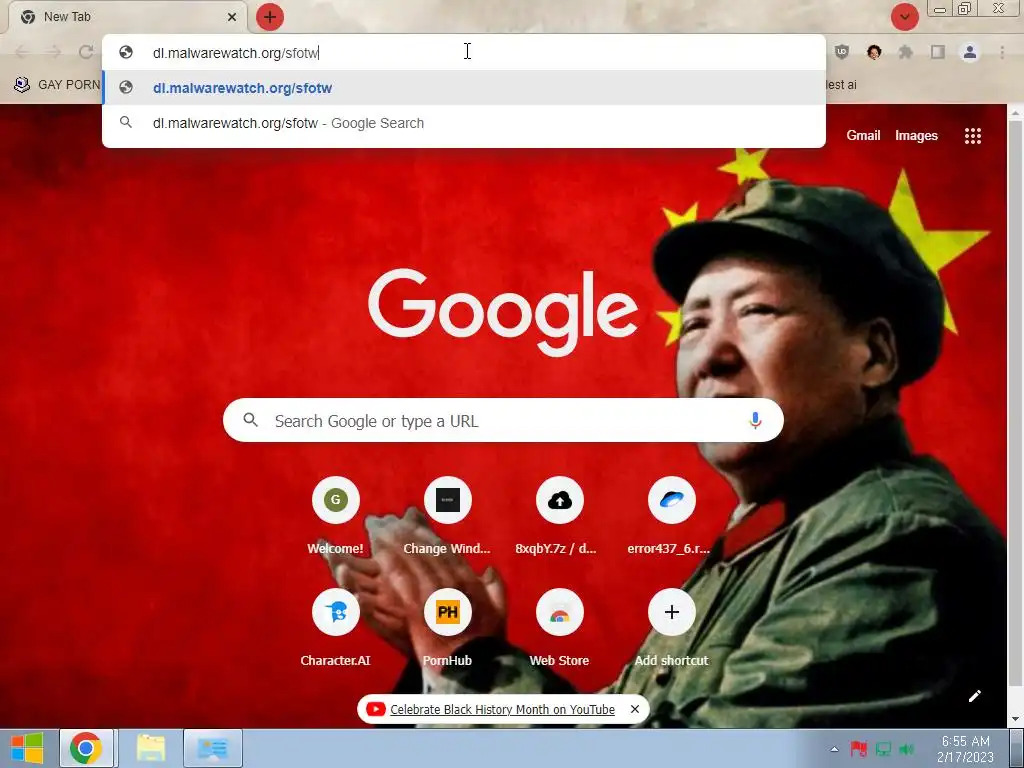Click the Google logo
This screenshot has height=768, width=1024.
click(503, 312)
